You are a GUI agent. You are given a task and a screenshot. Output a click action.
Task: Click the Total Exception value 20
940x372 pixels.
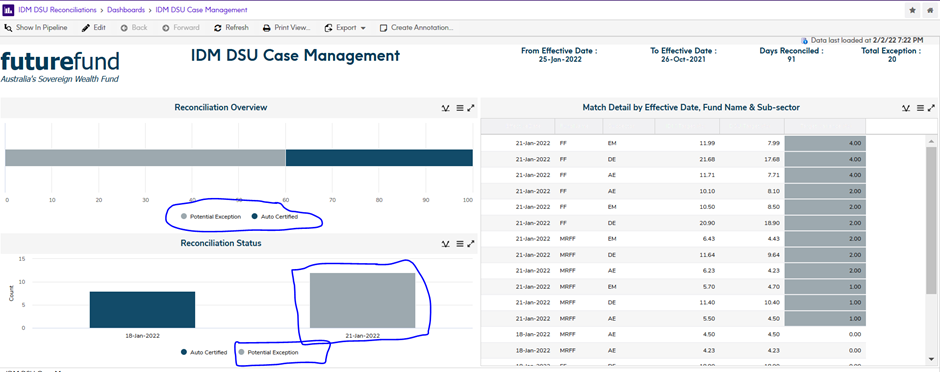coord(892,59)
